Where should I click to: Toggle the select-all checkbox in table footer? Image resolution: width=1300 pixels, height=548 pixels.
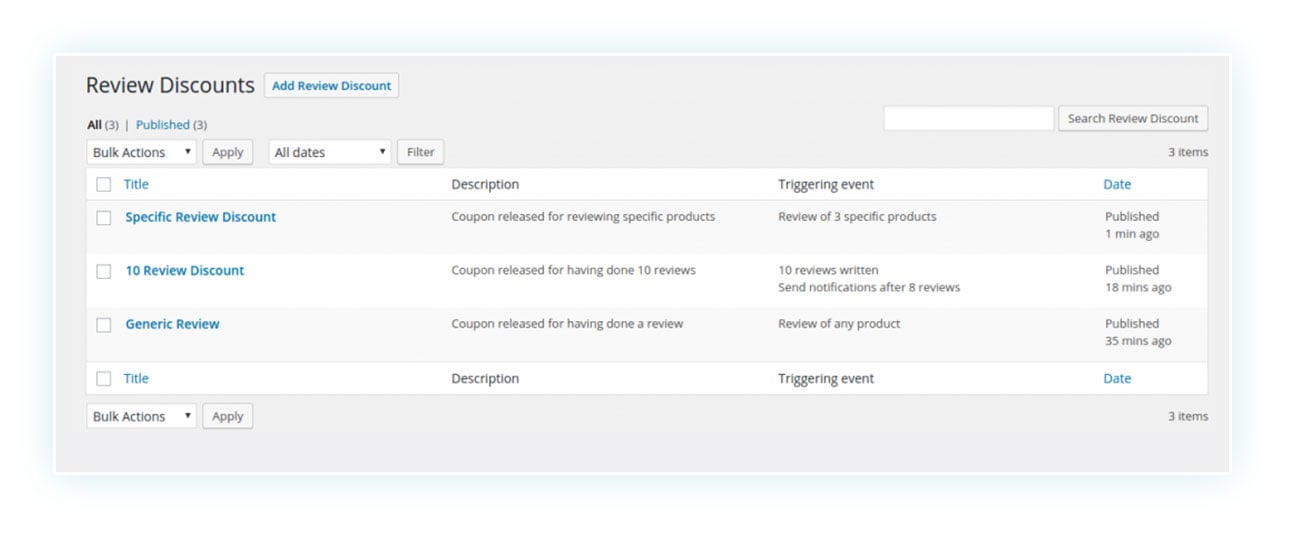[104, 379]
